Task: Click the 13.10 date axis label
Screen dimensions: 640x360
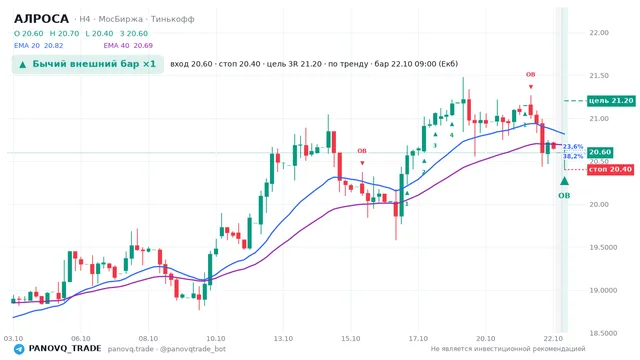Action: coord(283,339)
